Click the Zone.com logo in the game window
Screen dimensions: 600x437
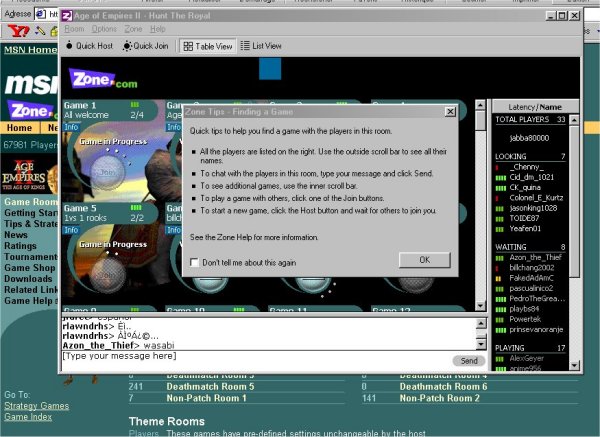[103, 79]
